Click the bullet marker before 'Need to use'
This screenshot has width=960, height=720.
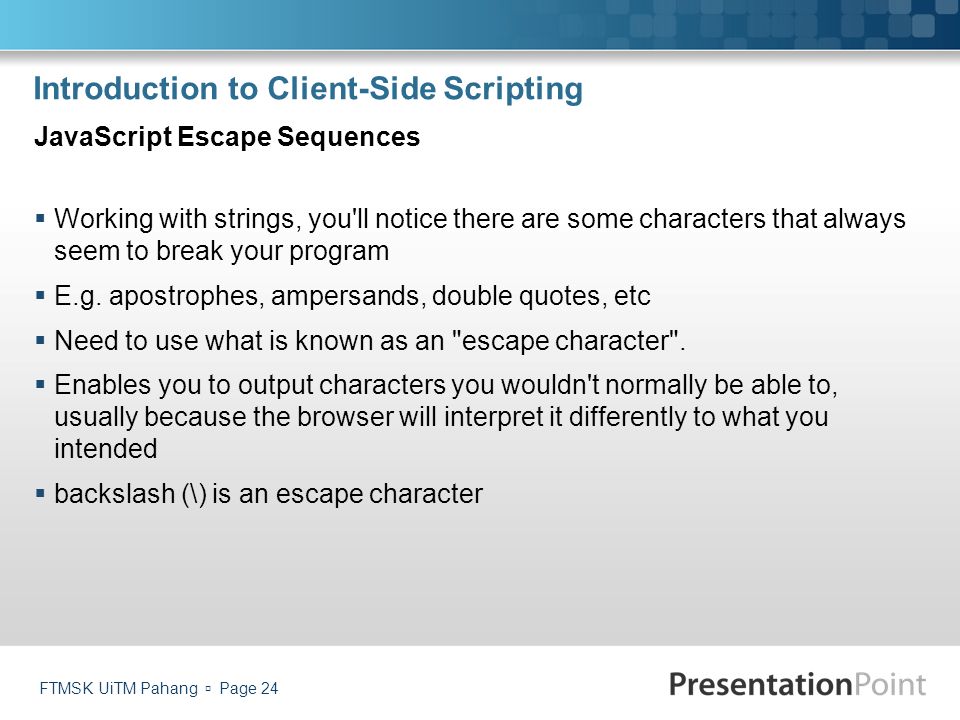[x=40, y=340]
